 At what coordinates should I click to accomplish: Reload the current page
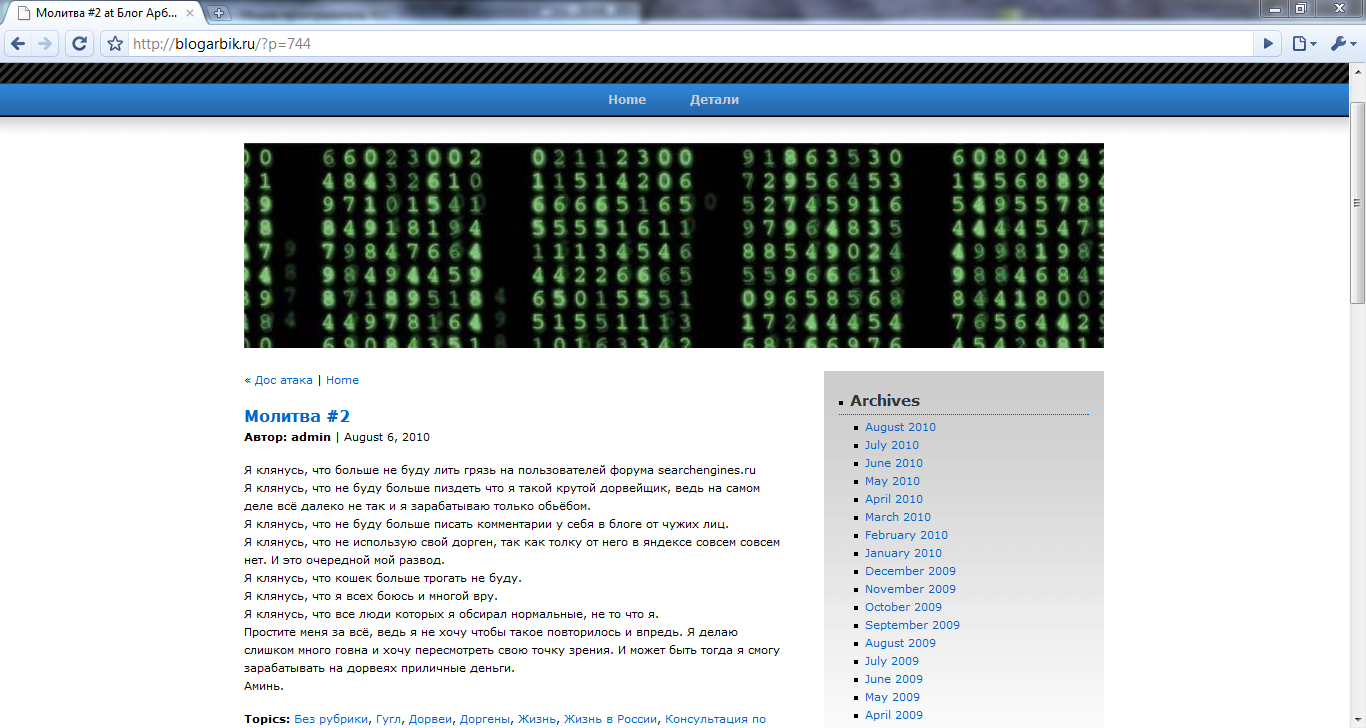tap(79, 44)
